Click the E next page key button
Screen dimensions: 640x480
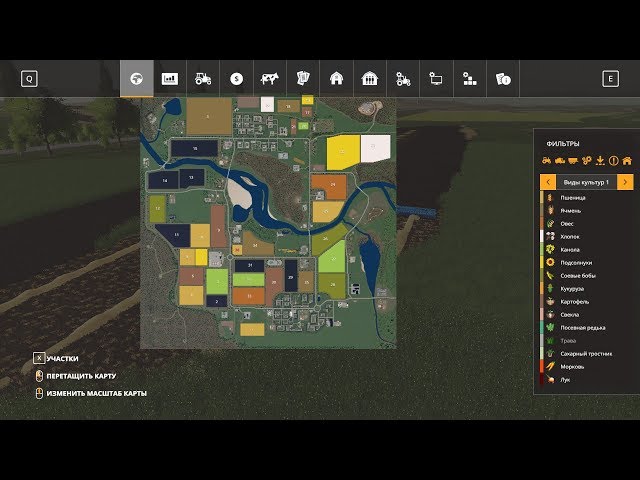[x=611, y=78]
